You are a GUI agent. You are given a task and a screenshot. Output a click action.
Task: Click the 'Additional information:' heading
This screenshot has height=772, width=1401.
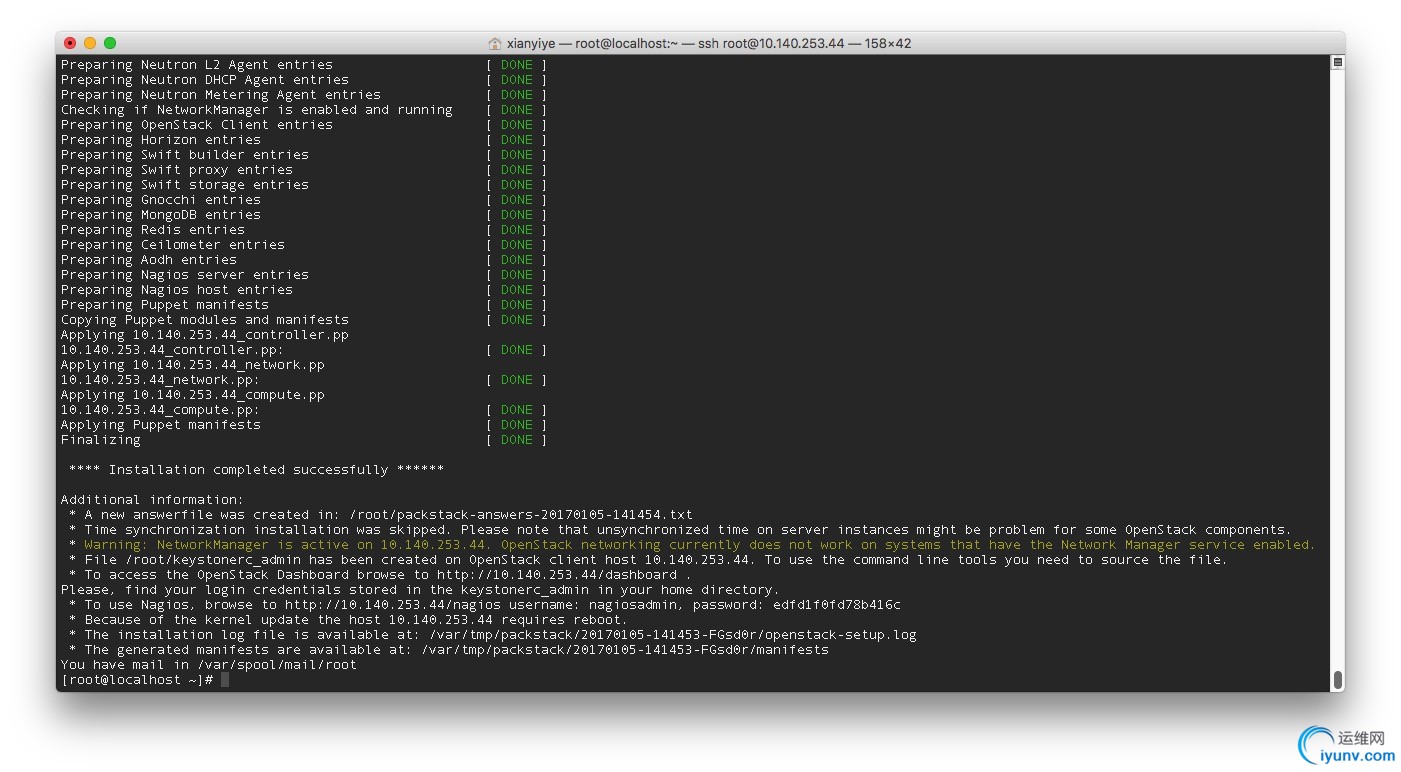coord(152,500)
